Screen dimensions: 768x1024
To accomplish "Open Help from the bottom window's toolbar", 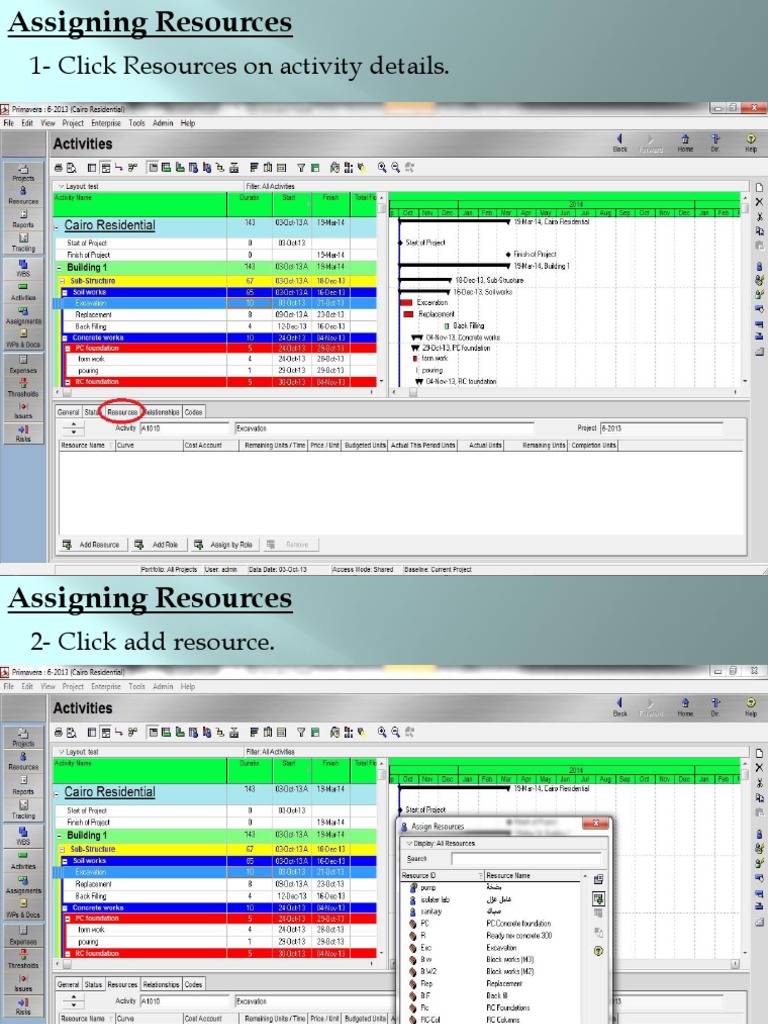I will pyautogui.click(x=750, y=708).
